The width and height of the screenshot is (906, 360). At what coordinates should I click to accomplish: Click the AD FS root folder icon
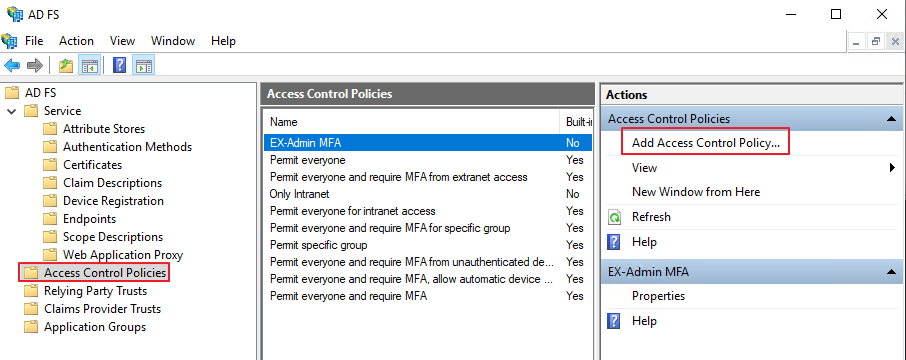[x=12, y=92]
